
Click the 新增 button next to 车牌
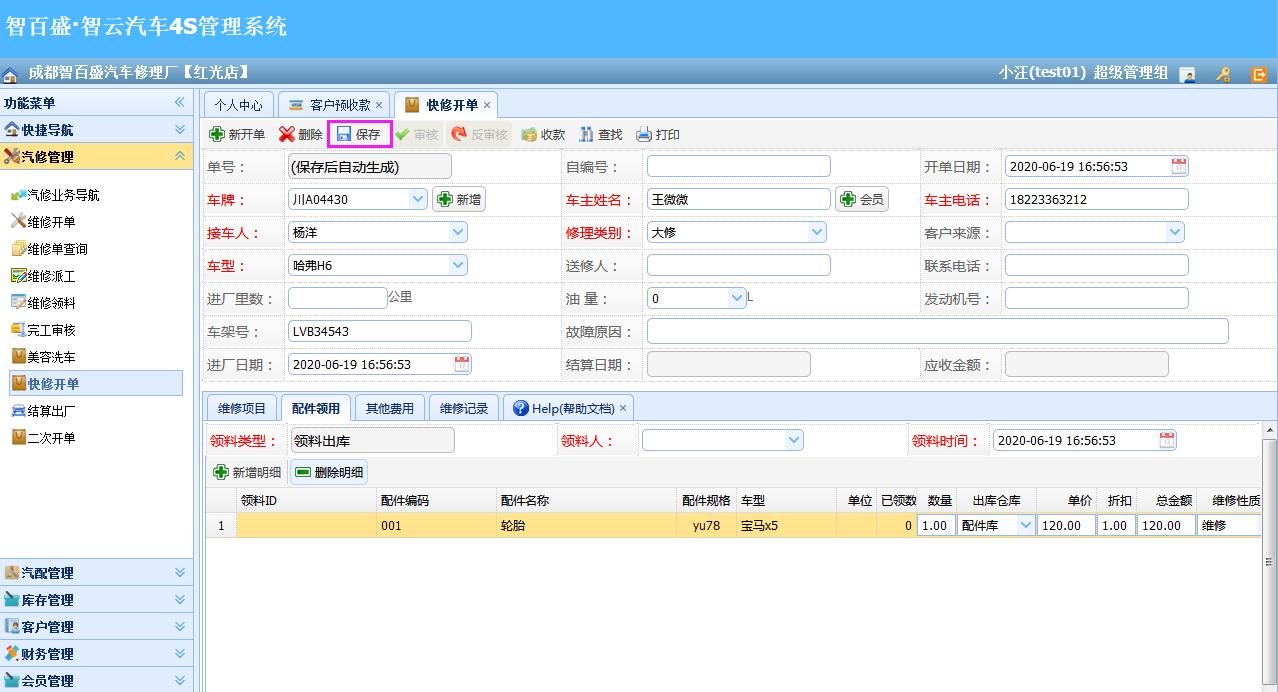[458, 198]
